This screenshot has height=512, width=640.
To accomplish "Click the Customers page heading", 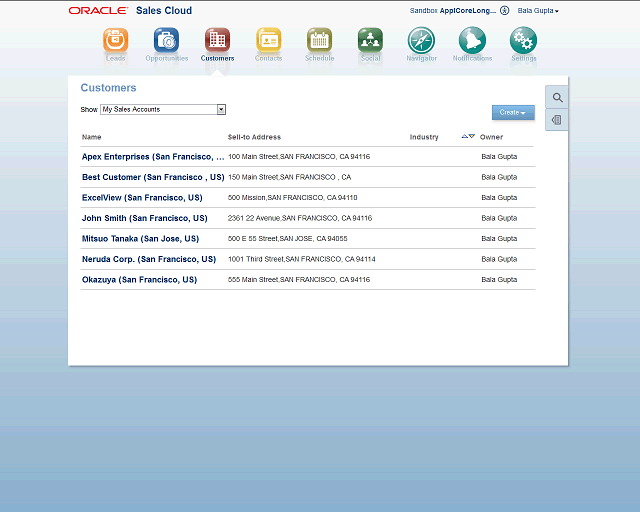I will point(109,88).
